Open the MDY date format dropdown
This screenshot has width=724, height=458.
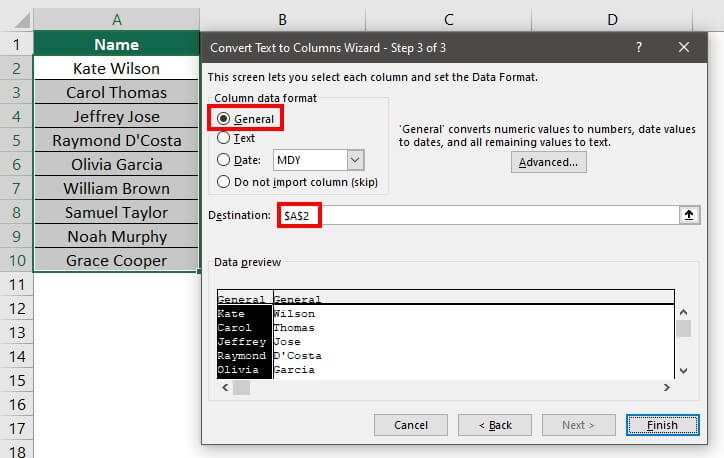(x=355, y=160)
